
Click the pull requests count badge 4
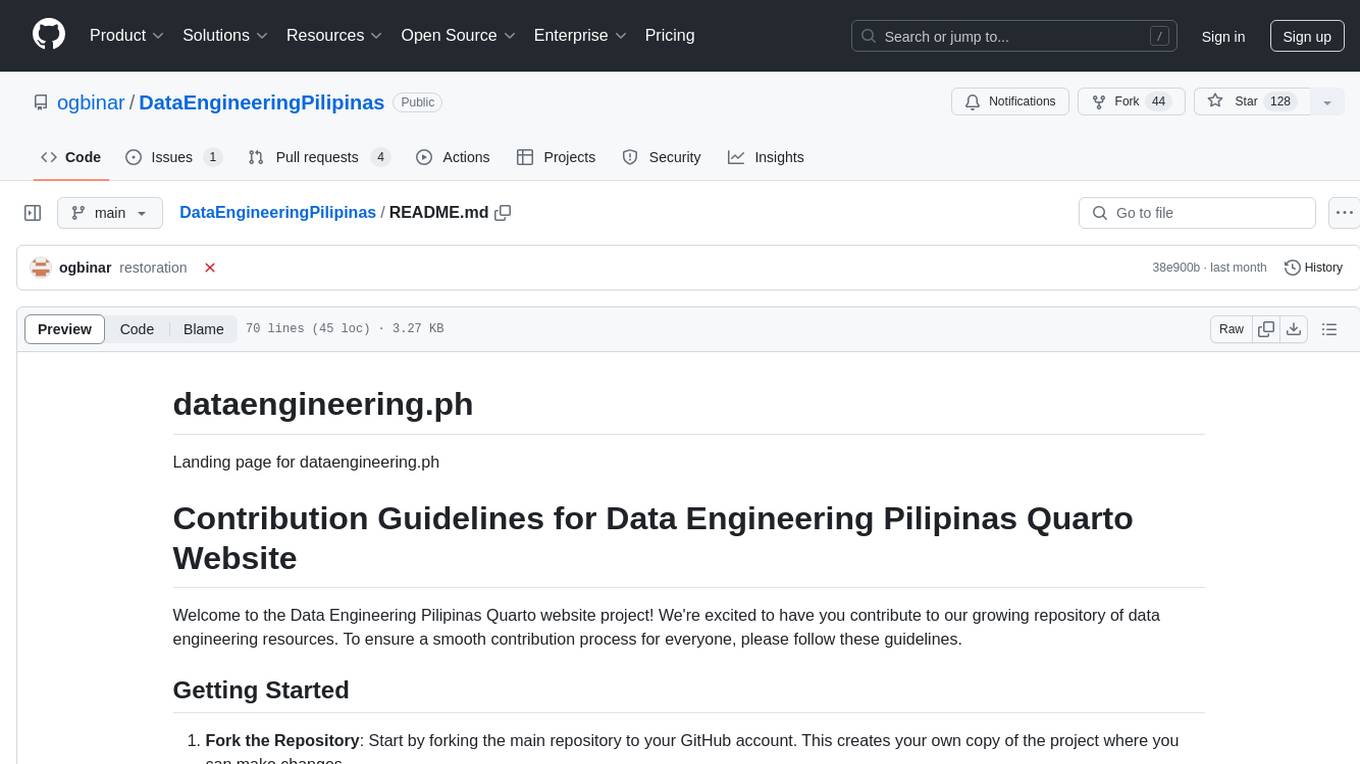pyautogui.click(x=380, y=157)
